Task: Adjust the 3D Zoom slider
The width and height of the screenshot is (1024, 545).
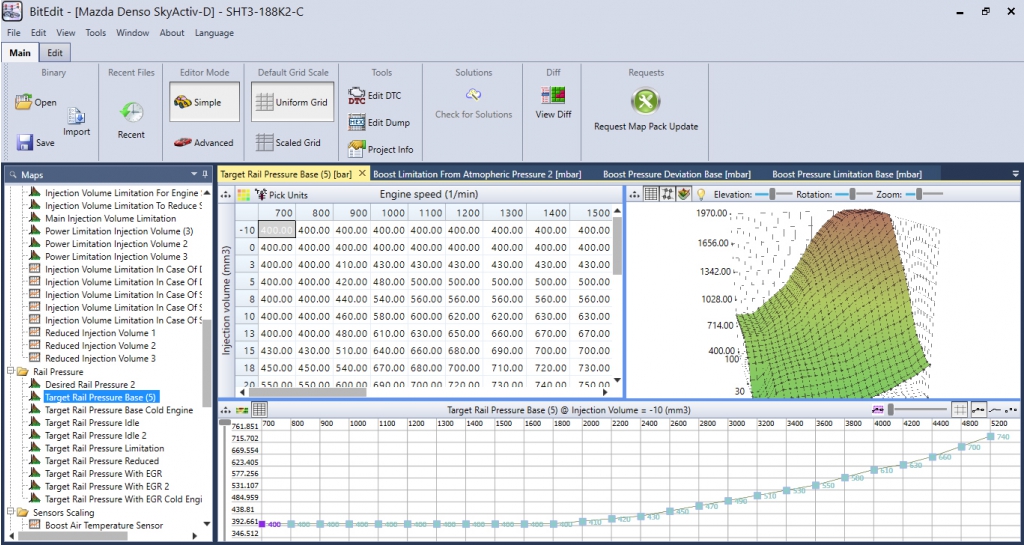Action: coord(920,194)
